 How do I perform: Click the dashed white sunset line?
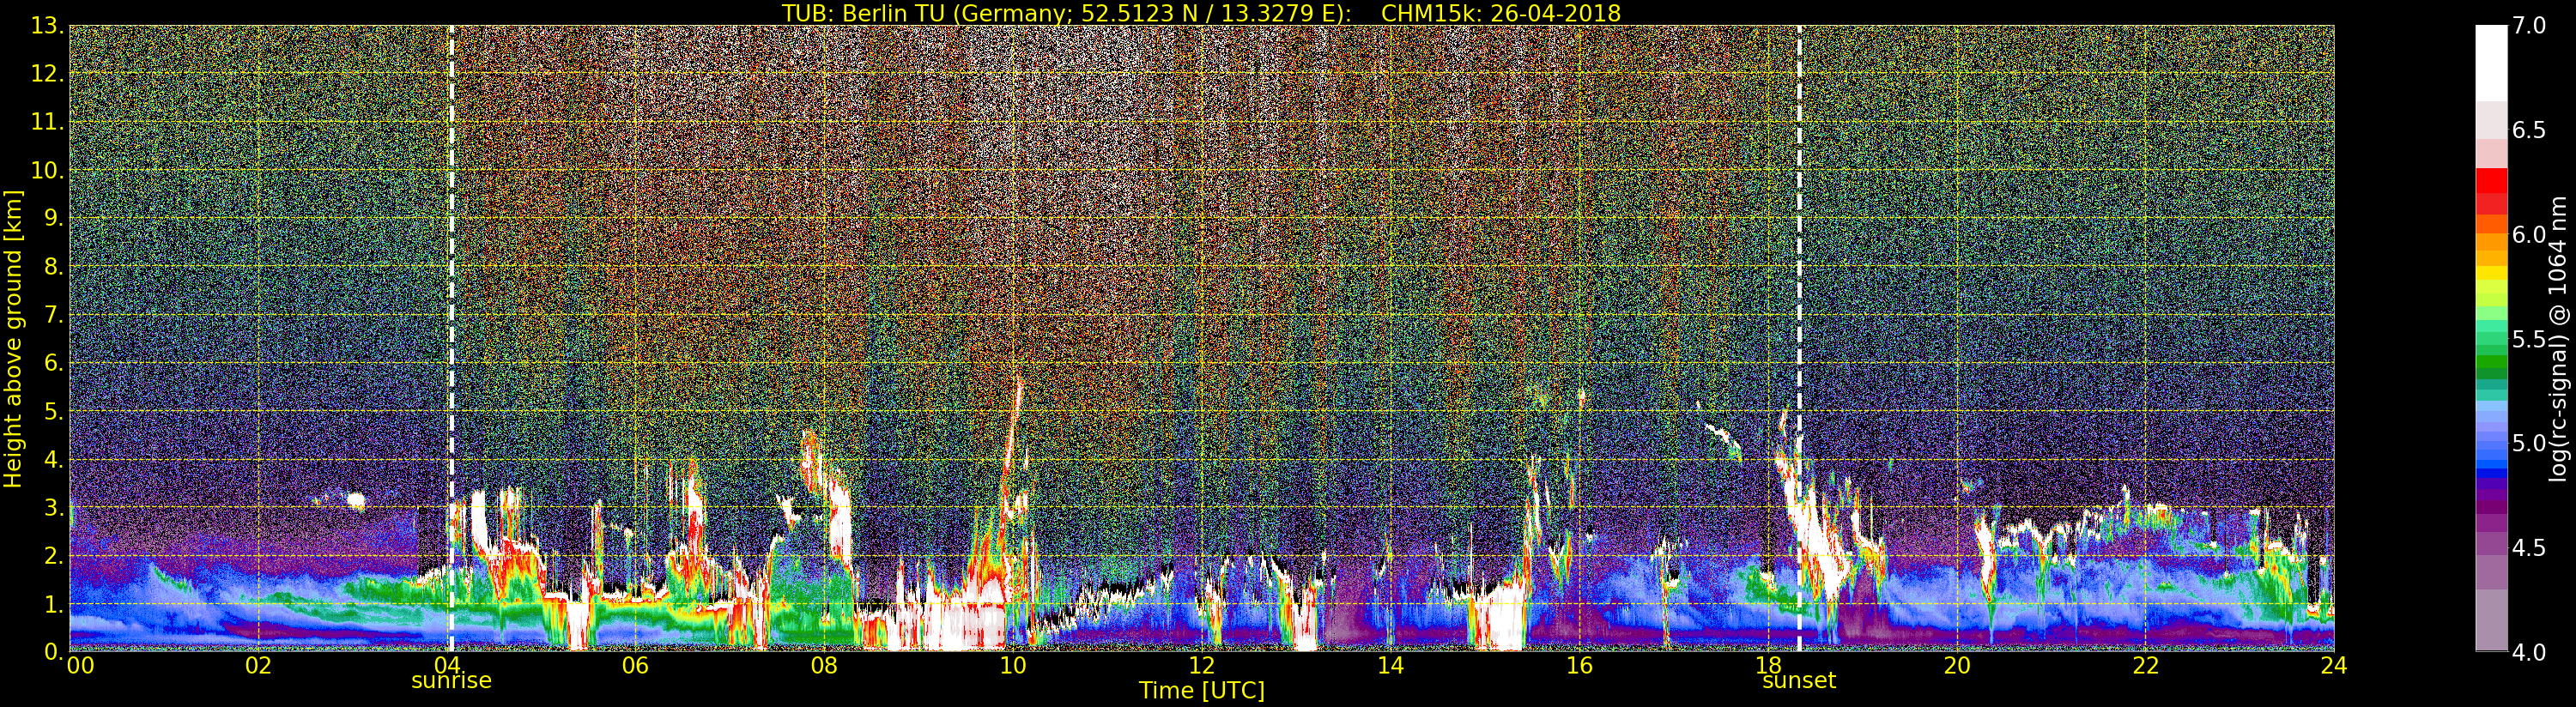[1799, 338]
